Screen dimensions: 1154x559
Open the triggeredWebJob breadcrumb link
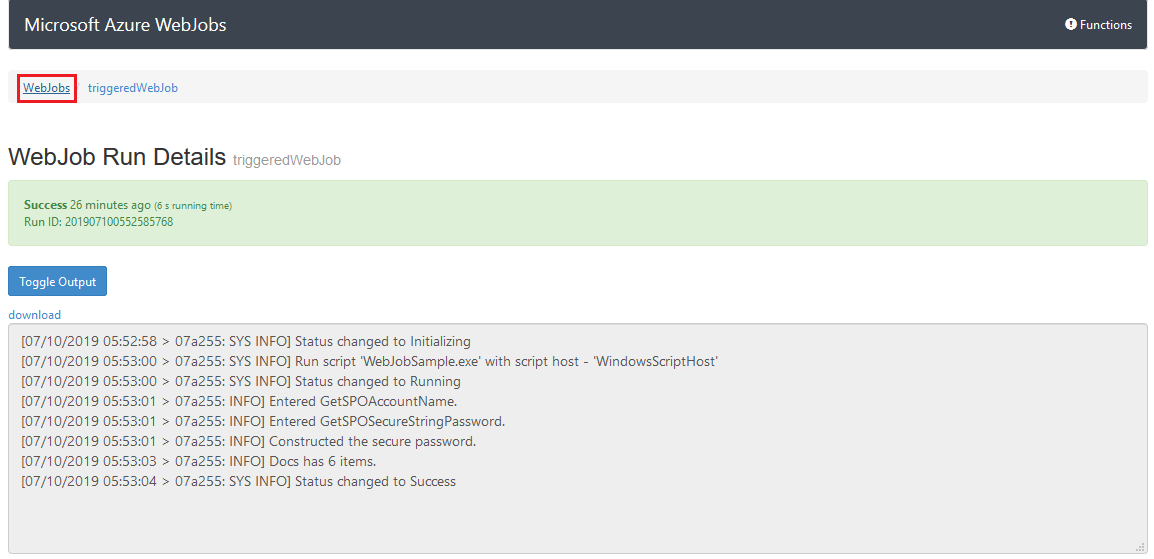tap(132, 88)
